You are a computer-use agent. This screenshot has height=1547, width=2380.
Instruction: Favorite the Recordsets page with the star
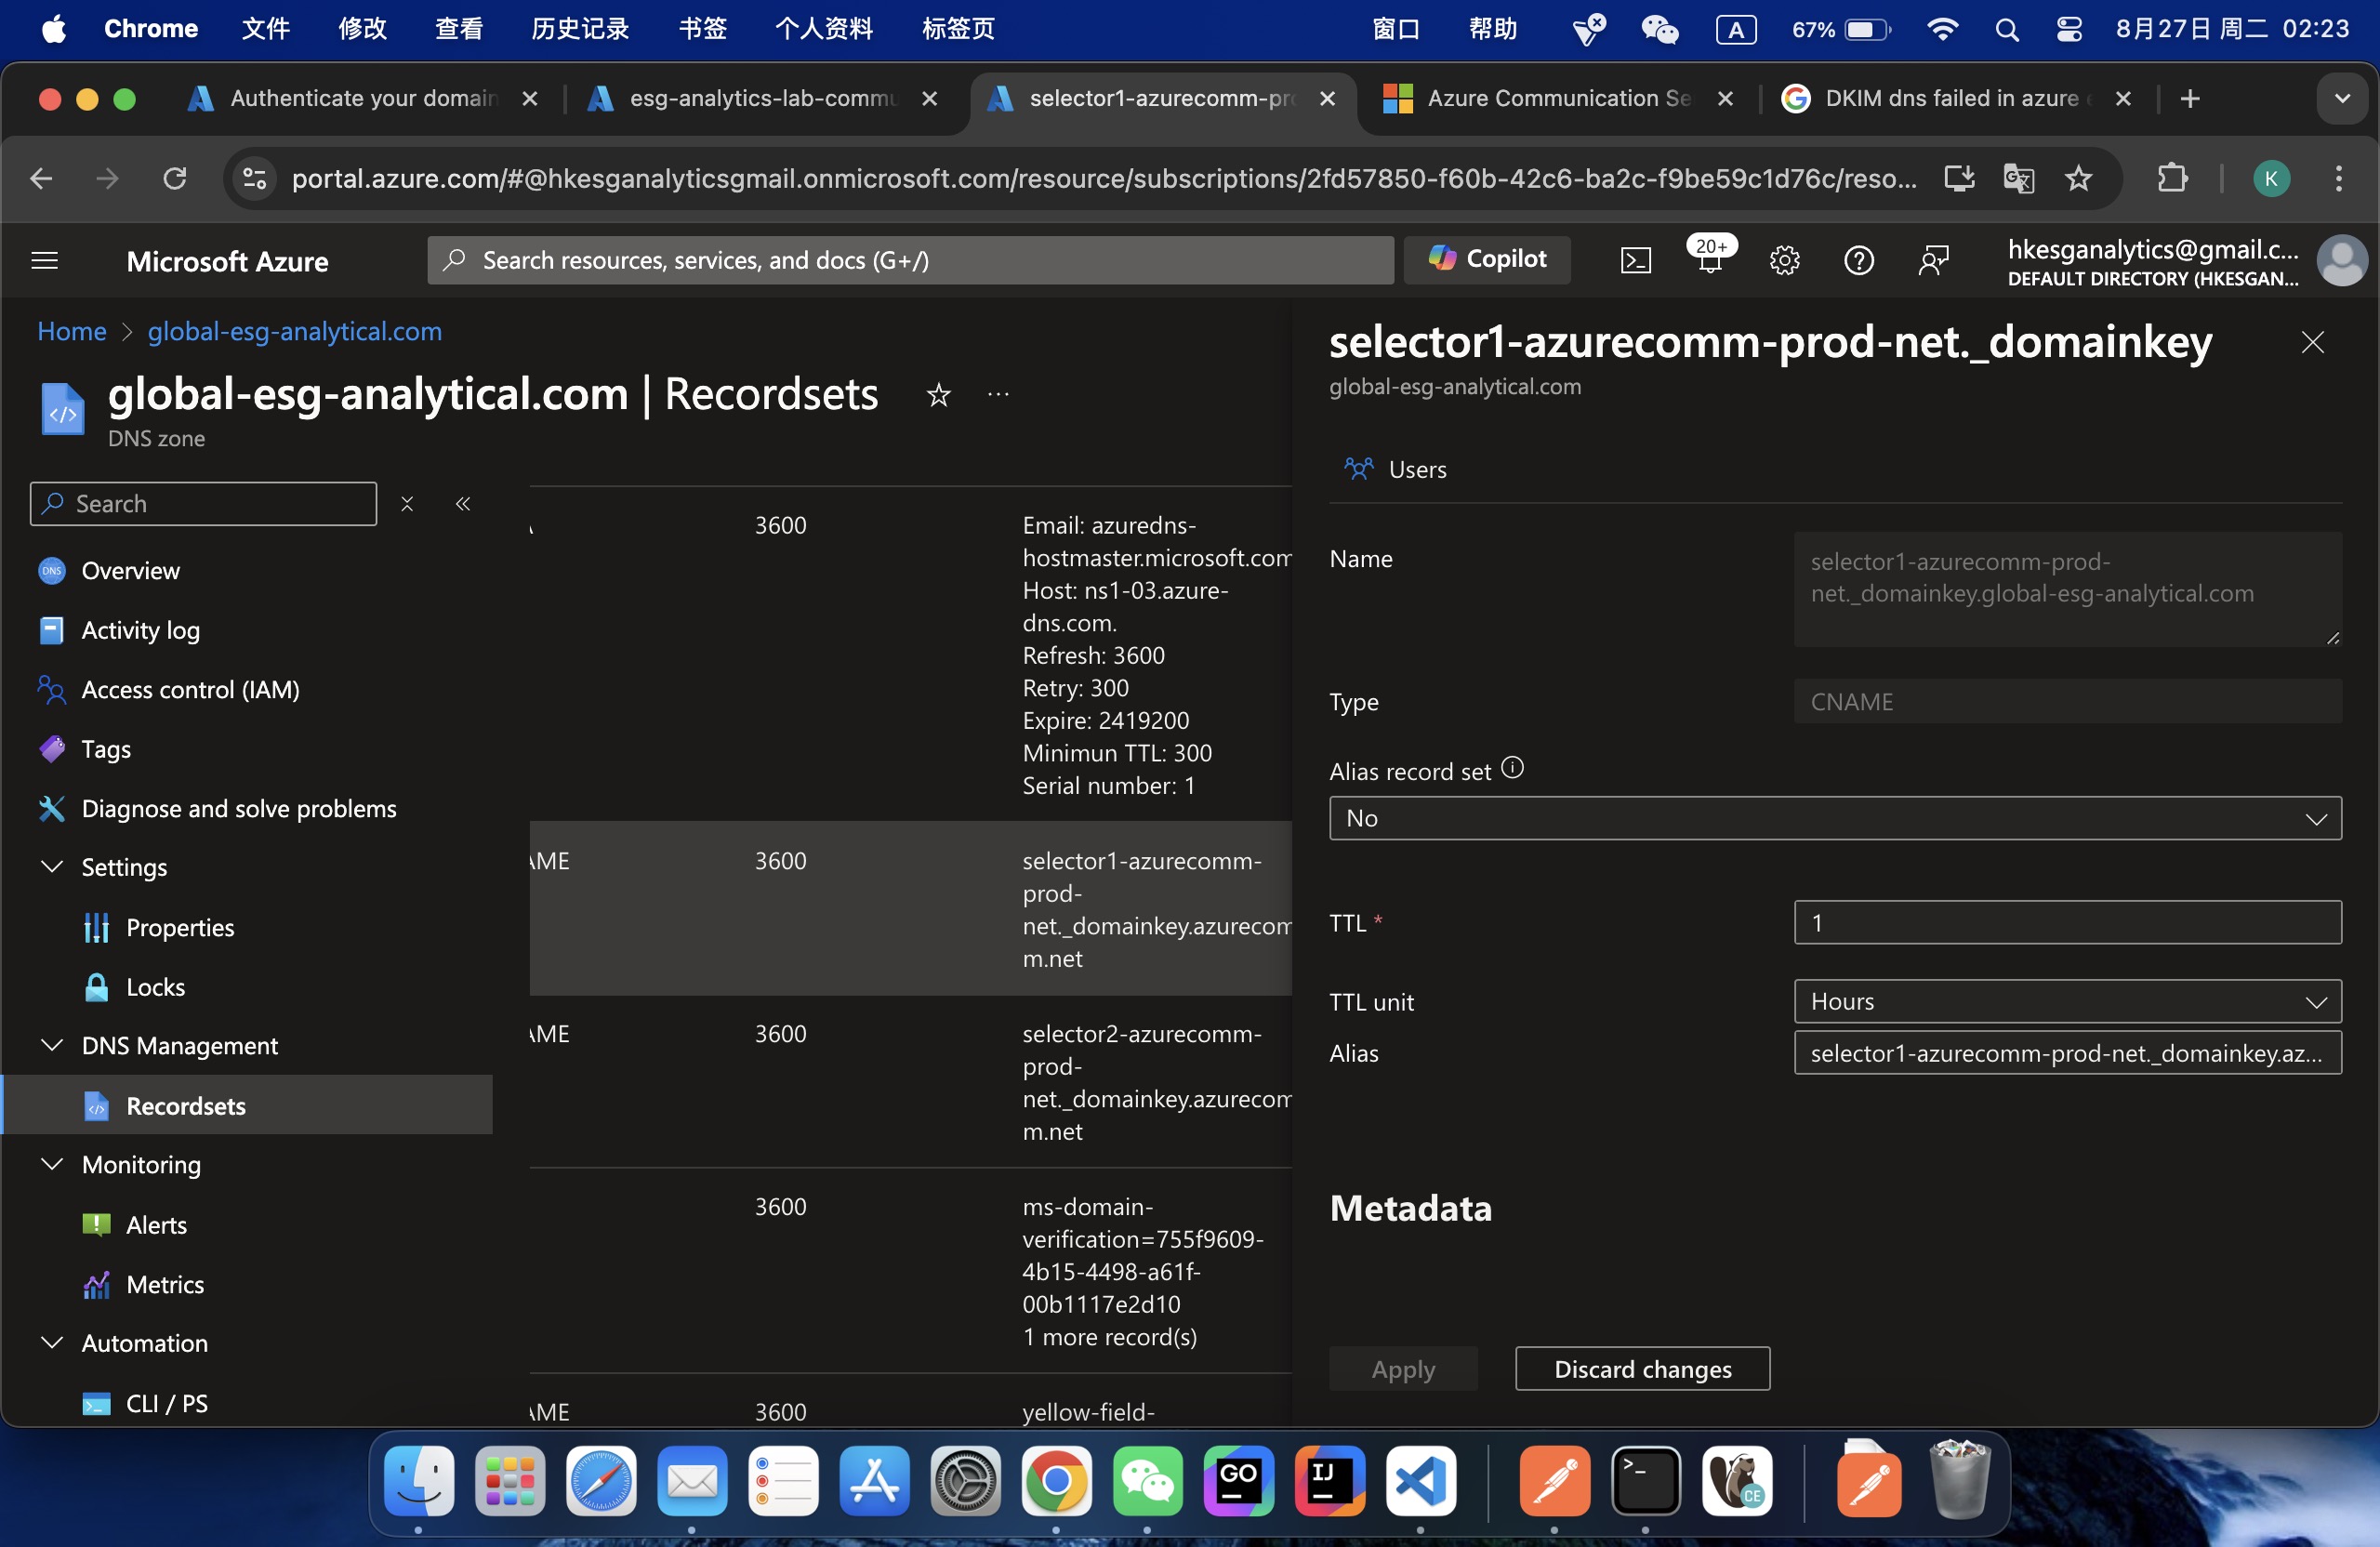[x=938, y=395]
